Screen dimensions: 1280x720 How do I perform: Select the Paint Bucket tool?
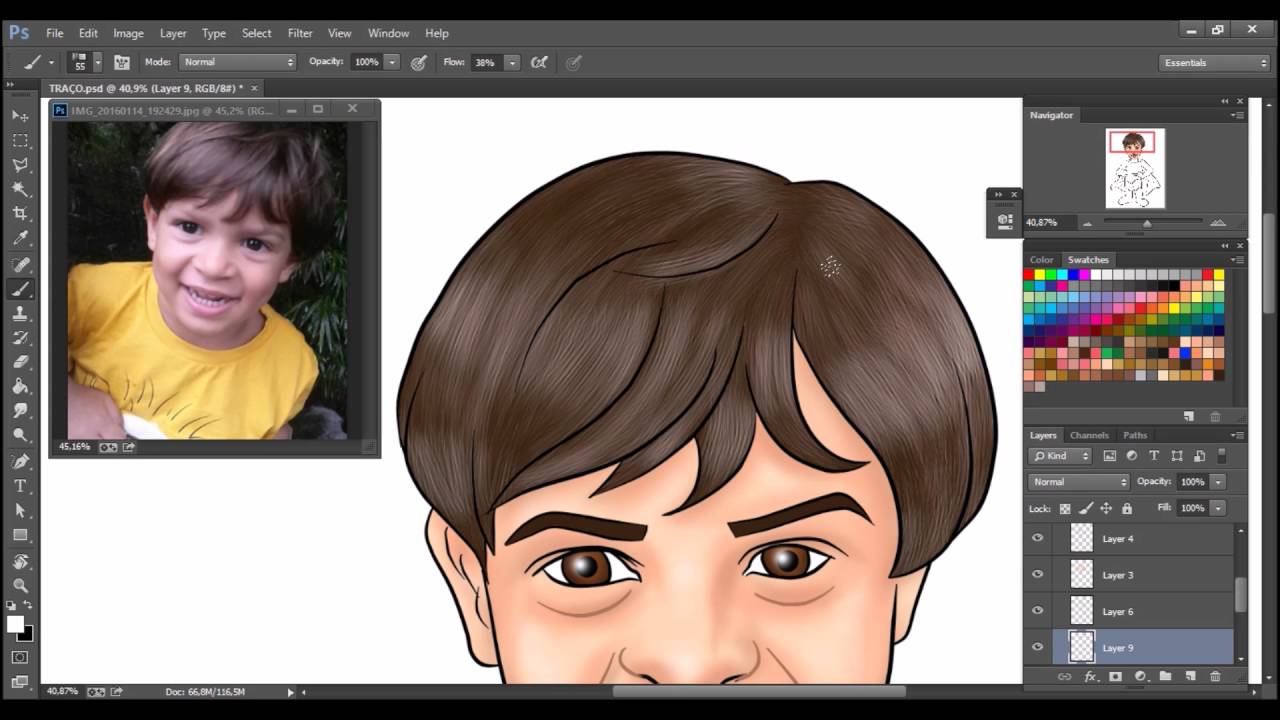pos(20,387)
